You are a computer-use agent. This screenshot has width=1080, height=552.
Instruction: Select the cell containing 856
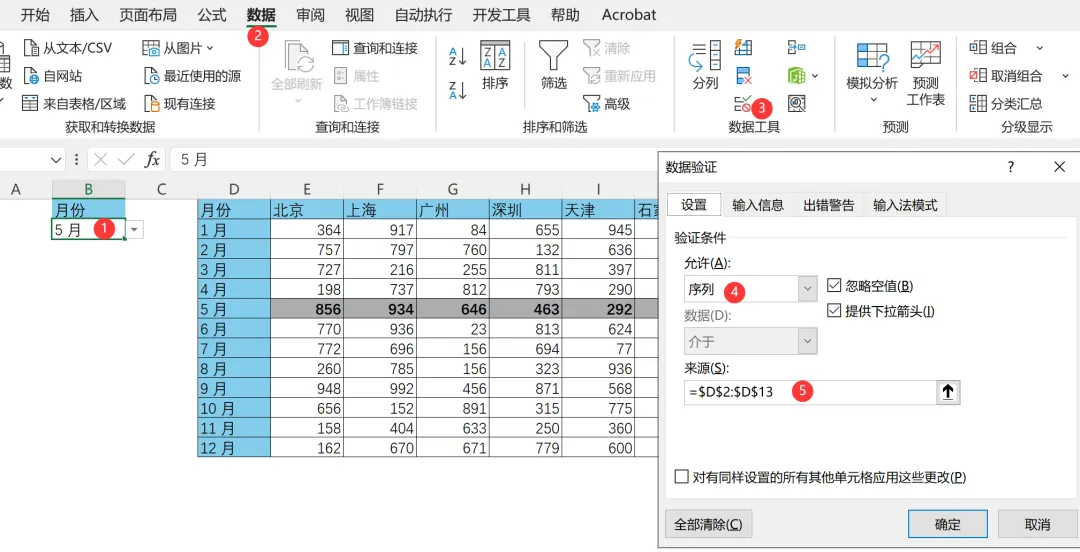[307, 309]
